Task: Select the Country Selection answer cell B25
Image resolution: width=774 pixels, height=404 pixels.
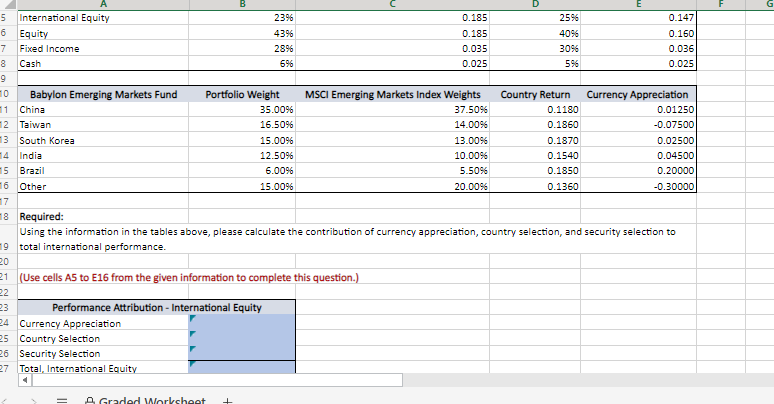Action: pyautogui.click(x=242, y=338)
